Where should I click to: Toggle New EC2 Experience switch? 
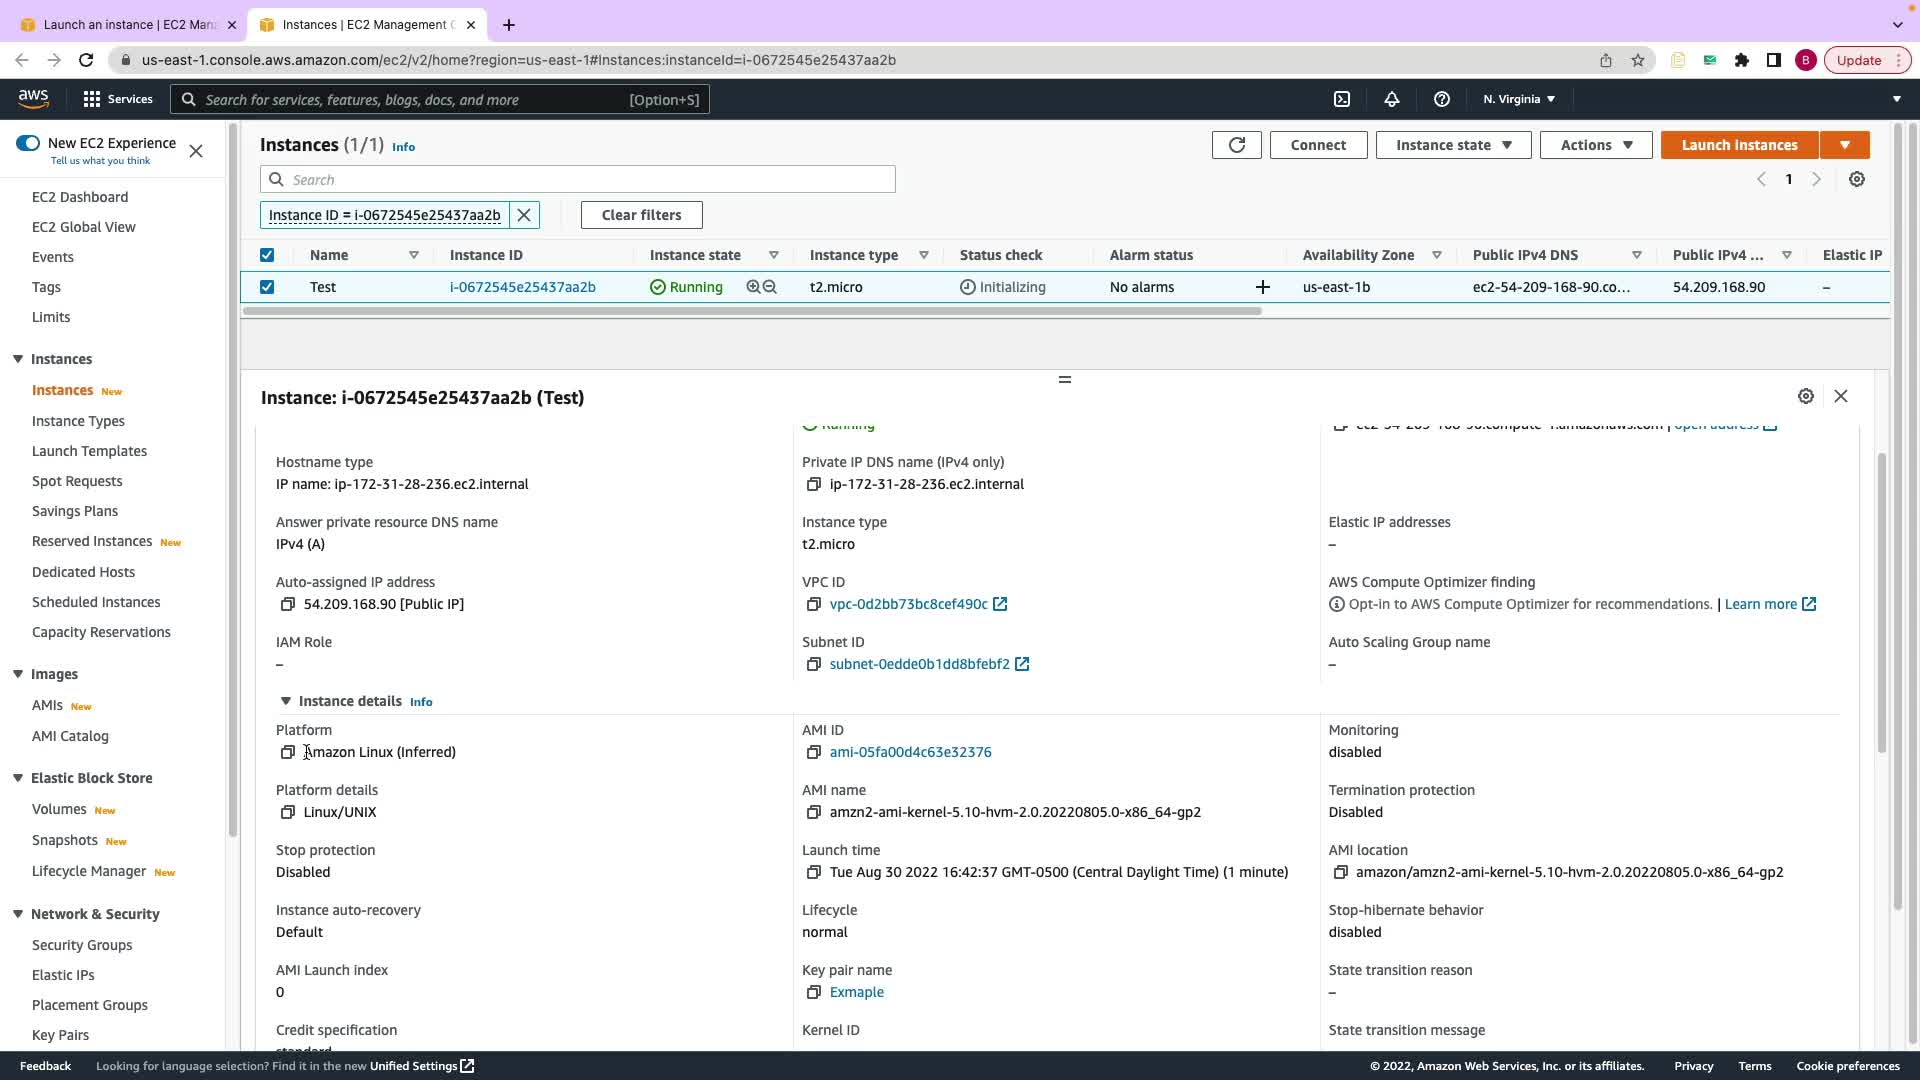[28, 143]
